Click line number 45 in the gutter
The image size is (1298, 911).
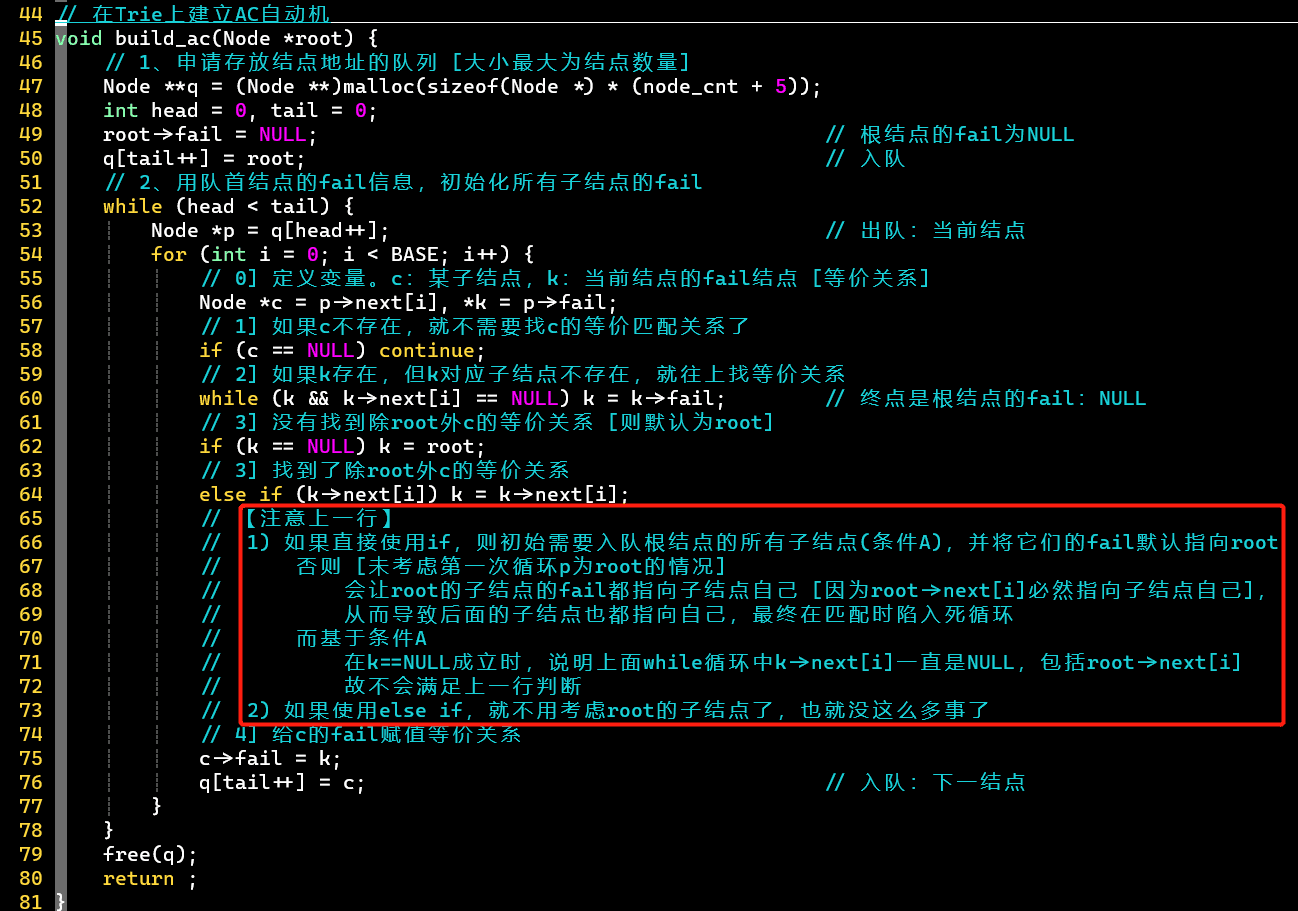tap(31, 38)
